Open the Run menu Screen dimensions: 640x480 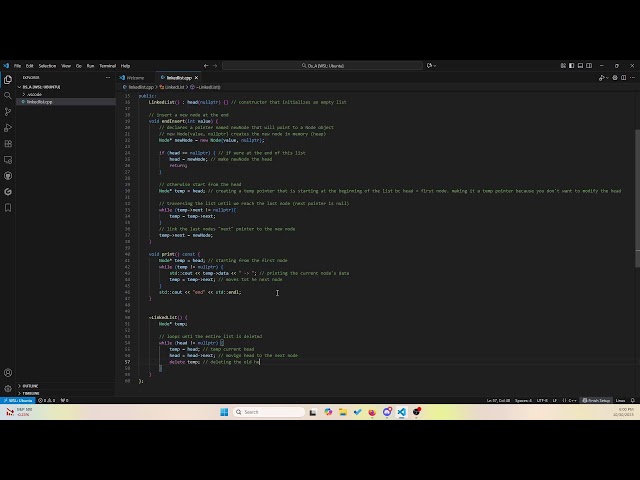(x=91, y=66)
